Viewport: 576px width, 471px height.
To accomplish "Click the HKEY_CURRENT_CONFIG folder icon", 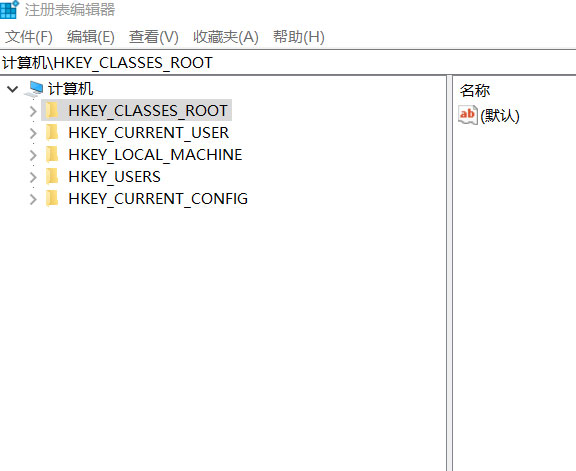I will (x=52, y=198).
